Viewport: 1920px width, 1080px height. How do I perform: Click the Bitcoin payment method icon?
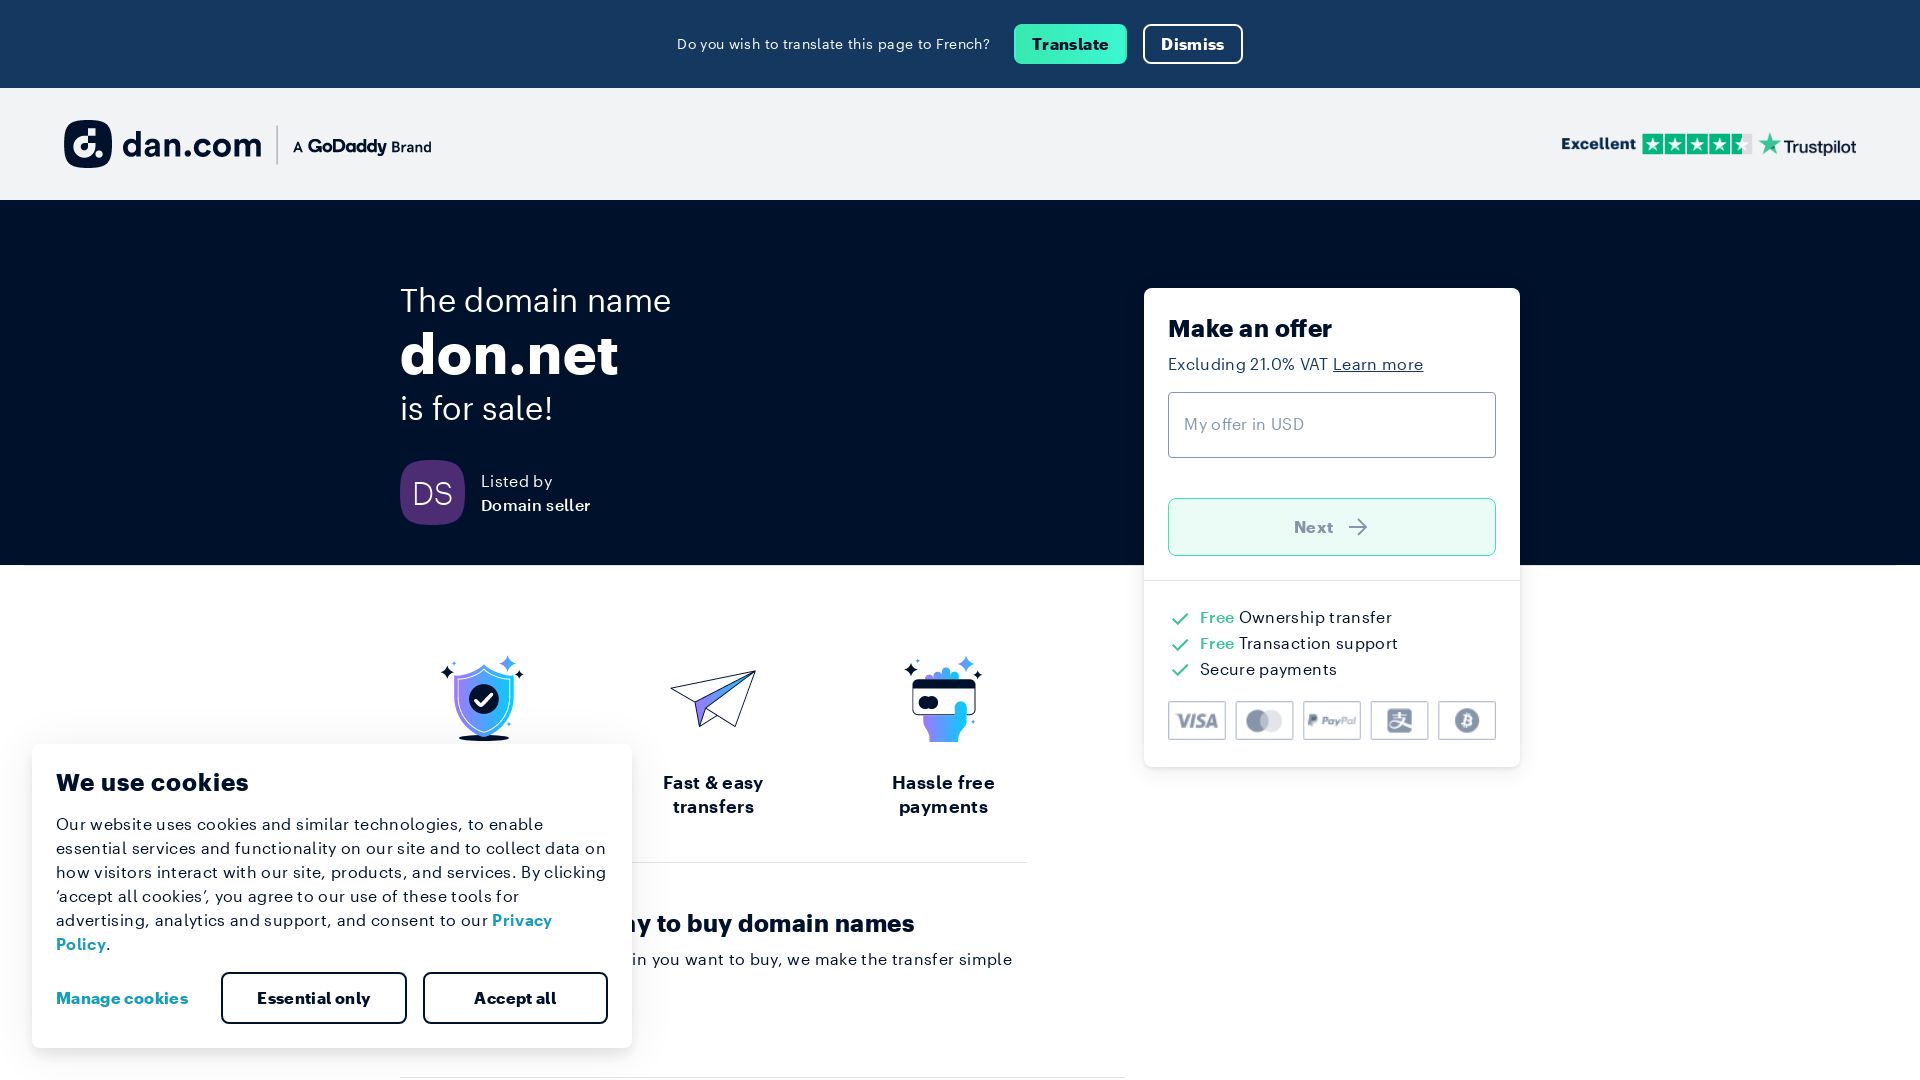(1466, 720)
